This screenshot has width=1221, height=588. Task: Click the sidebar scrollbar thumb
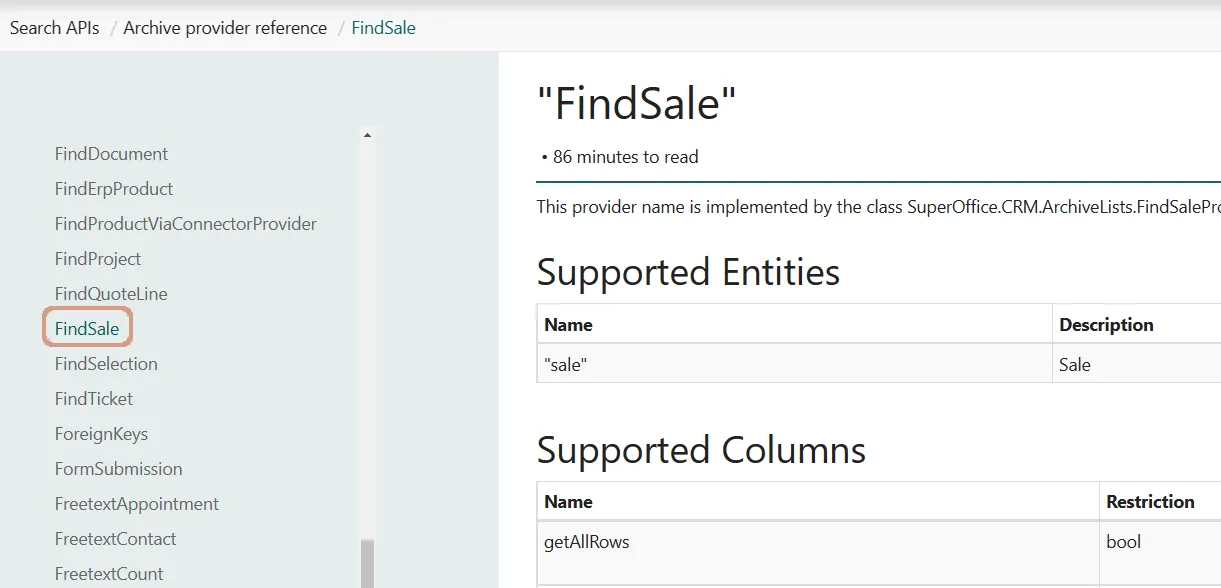[367, 564]
